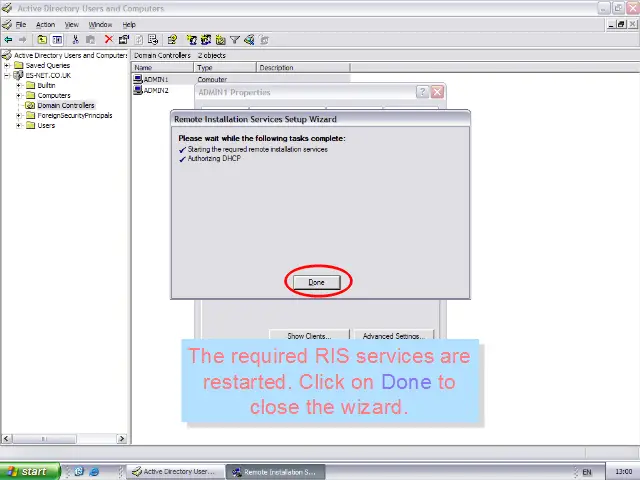Image resolution: width=640 pixels, height=480 pixels.
Task: Select the ADMIN1 computer entry
Action: point(156,79)
